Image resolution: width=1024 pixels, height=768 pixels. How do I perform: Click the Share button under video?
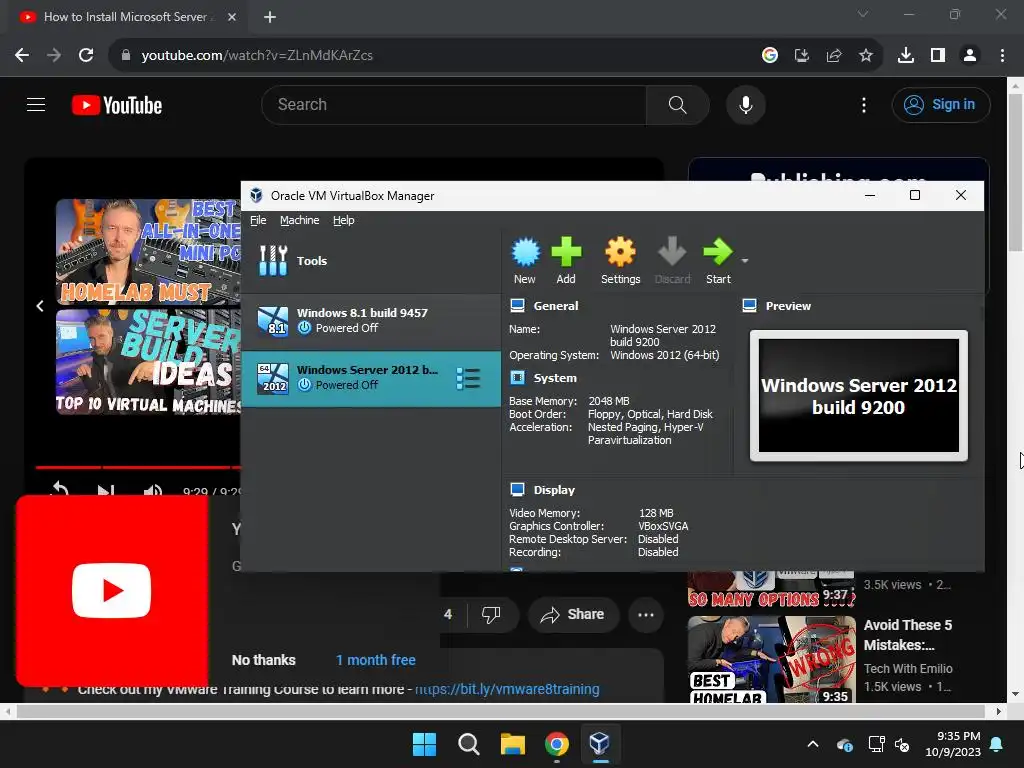573,615
